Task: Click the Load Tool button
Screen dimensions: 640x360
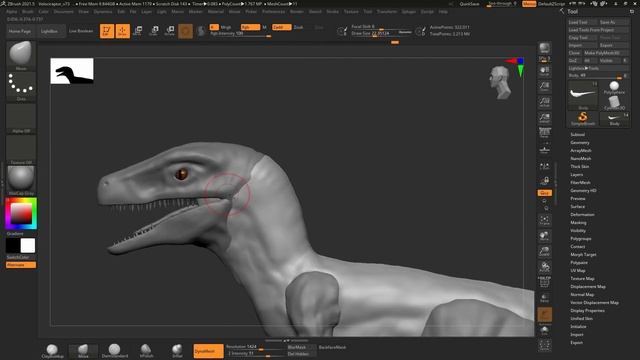Action: click(x=583, y=22)
